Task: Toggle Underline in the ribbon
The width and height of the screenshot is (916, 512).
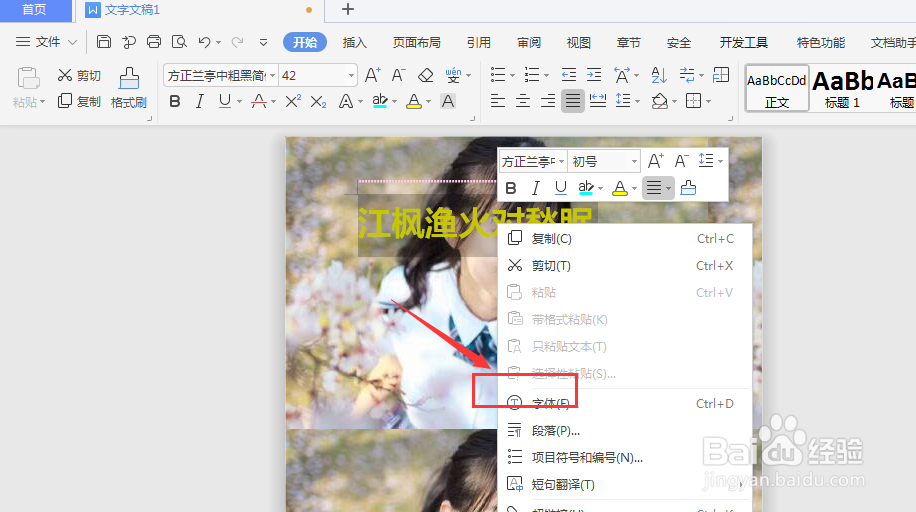Action: point(224,101)
